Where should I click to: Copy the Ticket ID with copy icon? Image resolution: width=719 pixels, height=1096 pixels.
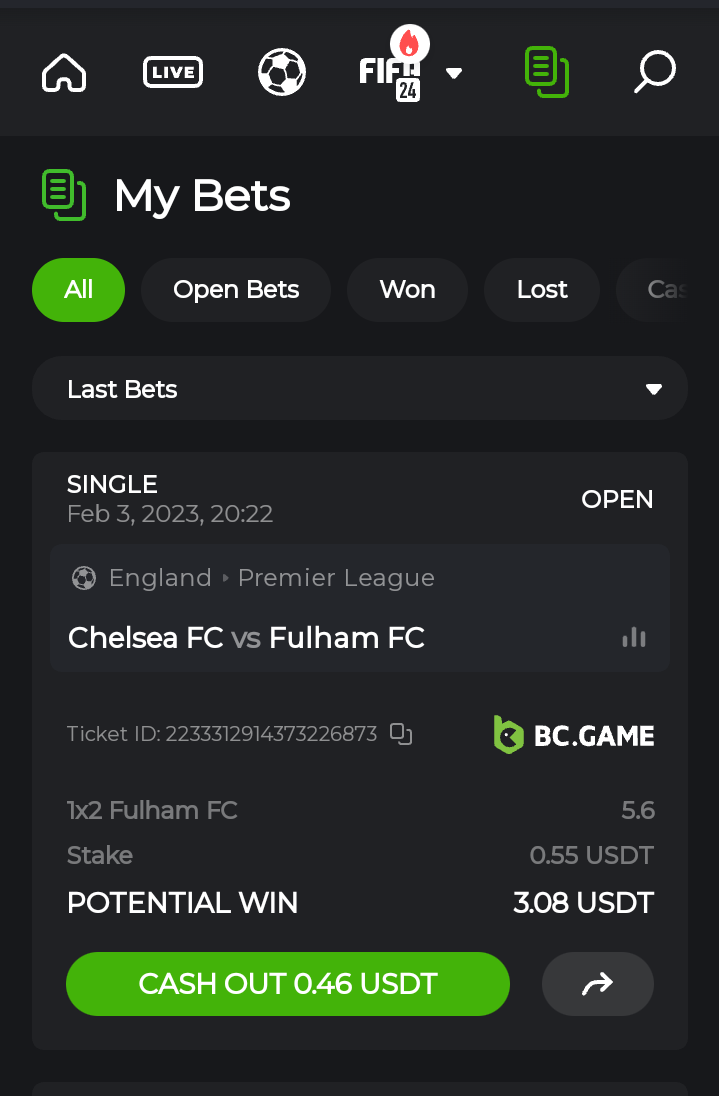pyautogui.click(x=401, y=734)
